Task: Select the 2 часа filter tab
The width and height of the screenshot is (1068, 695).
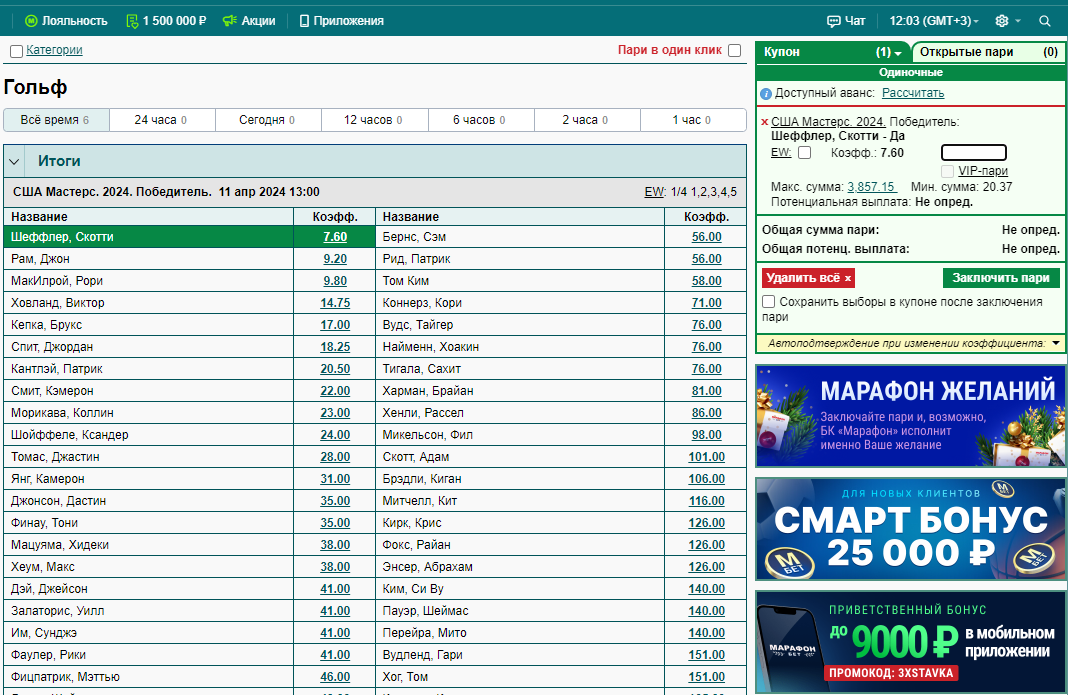Action: [587, 120]
